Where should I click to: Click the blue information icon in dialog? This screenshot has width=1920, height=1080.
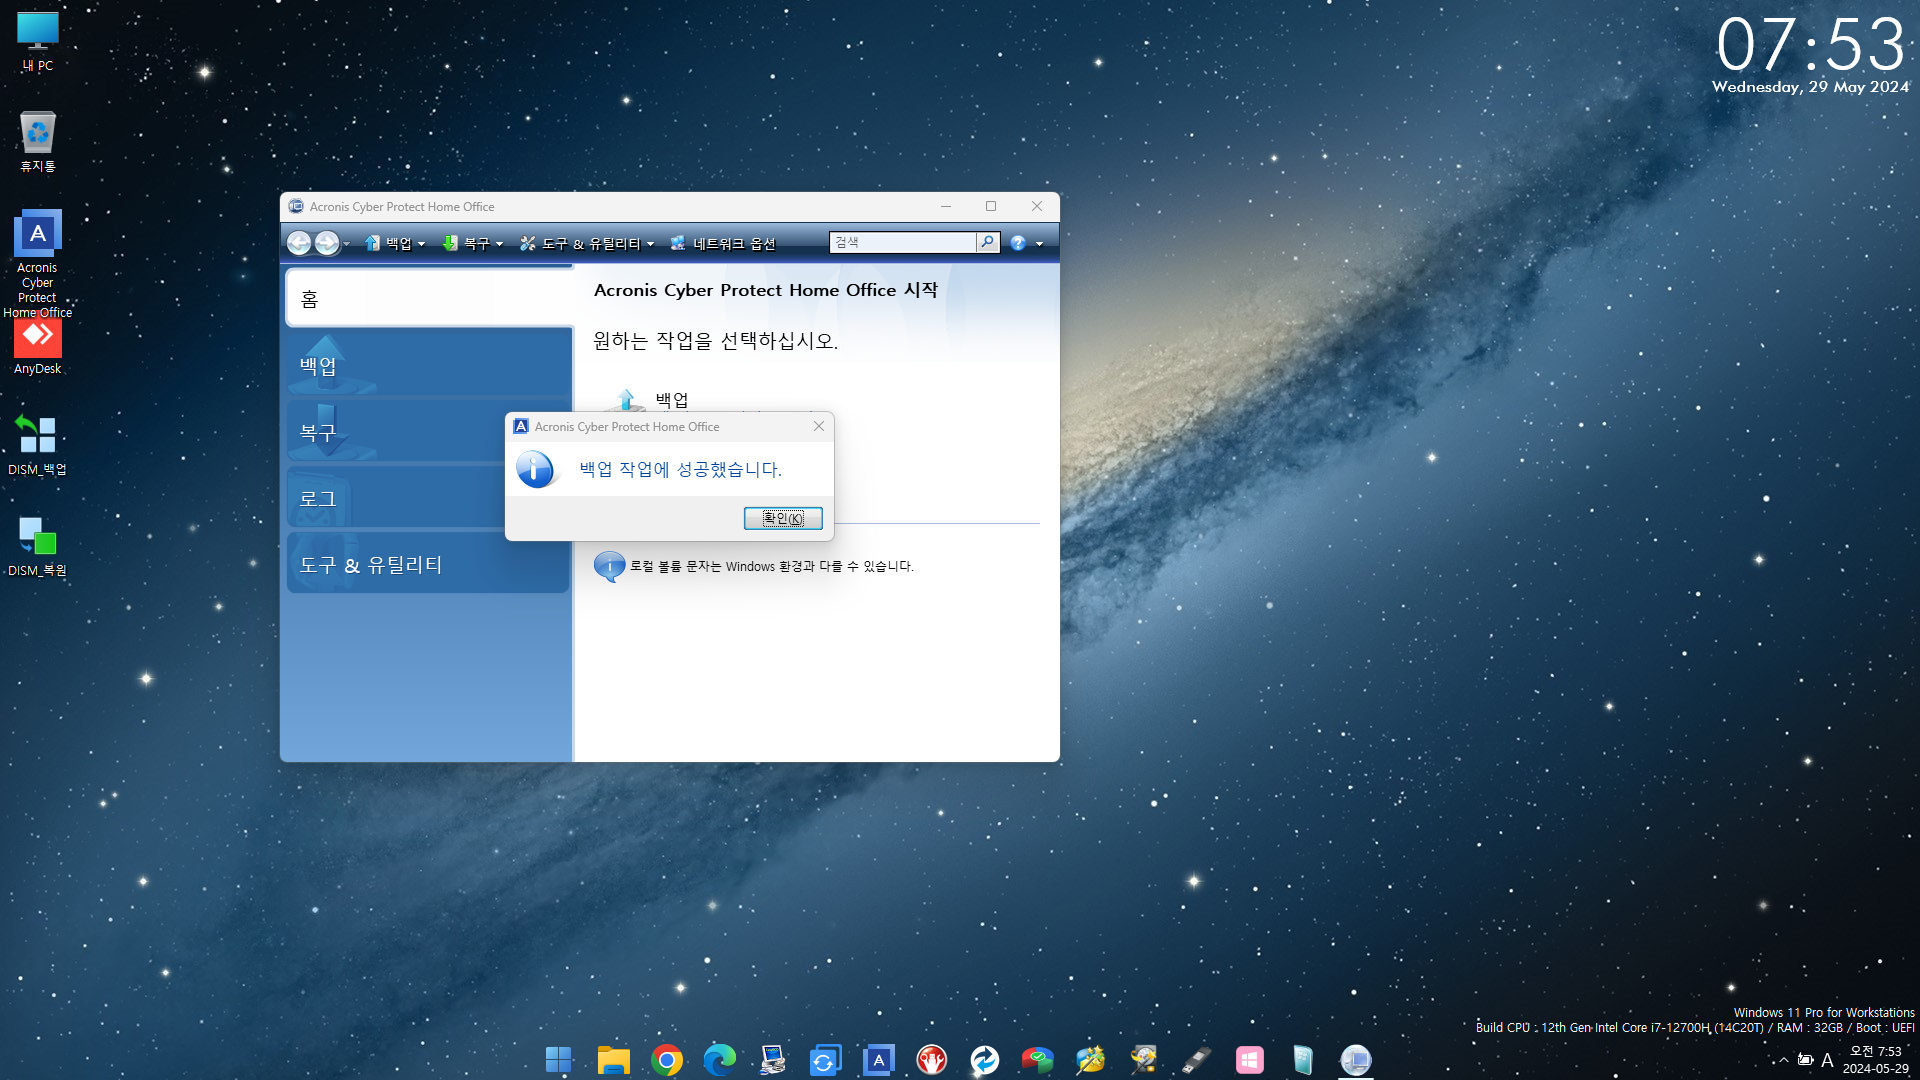535,469
